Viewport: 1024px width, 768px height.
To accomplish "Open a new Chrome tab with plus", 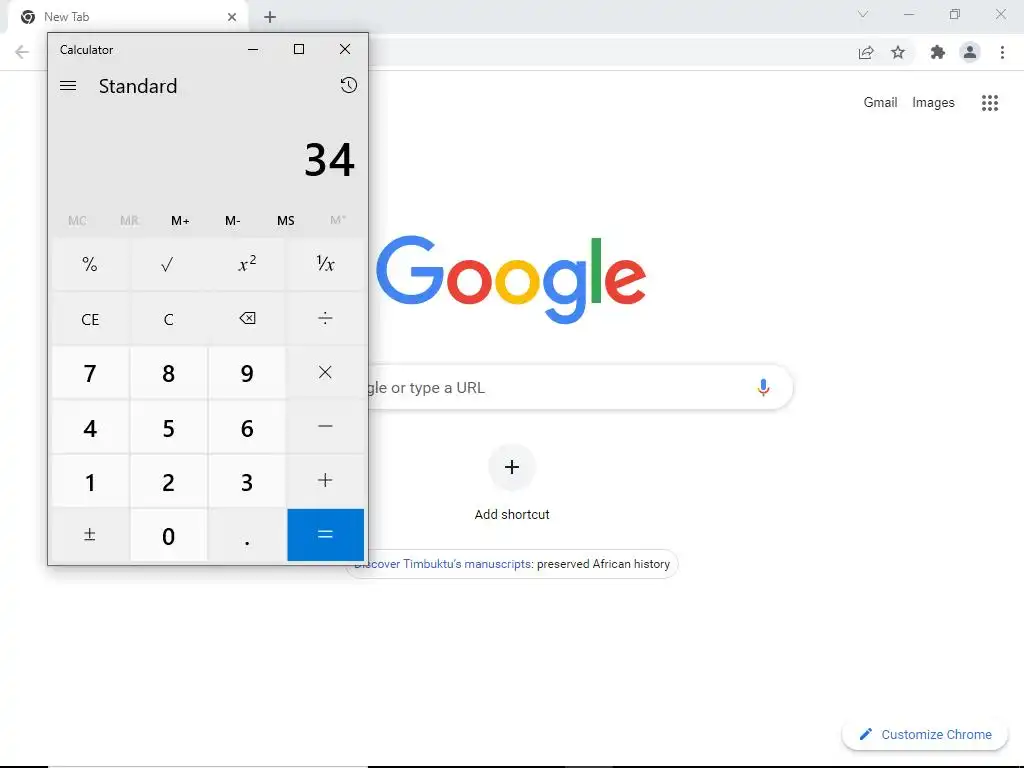I will [270, 17].
